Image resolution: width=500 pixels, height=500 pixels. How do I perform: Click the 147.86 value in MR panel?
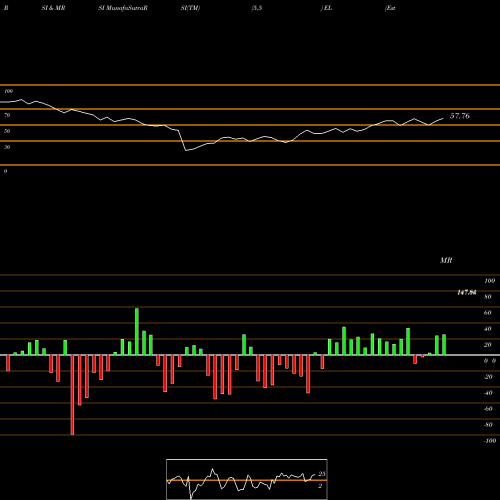(x=467, y=293)
